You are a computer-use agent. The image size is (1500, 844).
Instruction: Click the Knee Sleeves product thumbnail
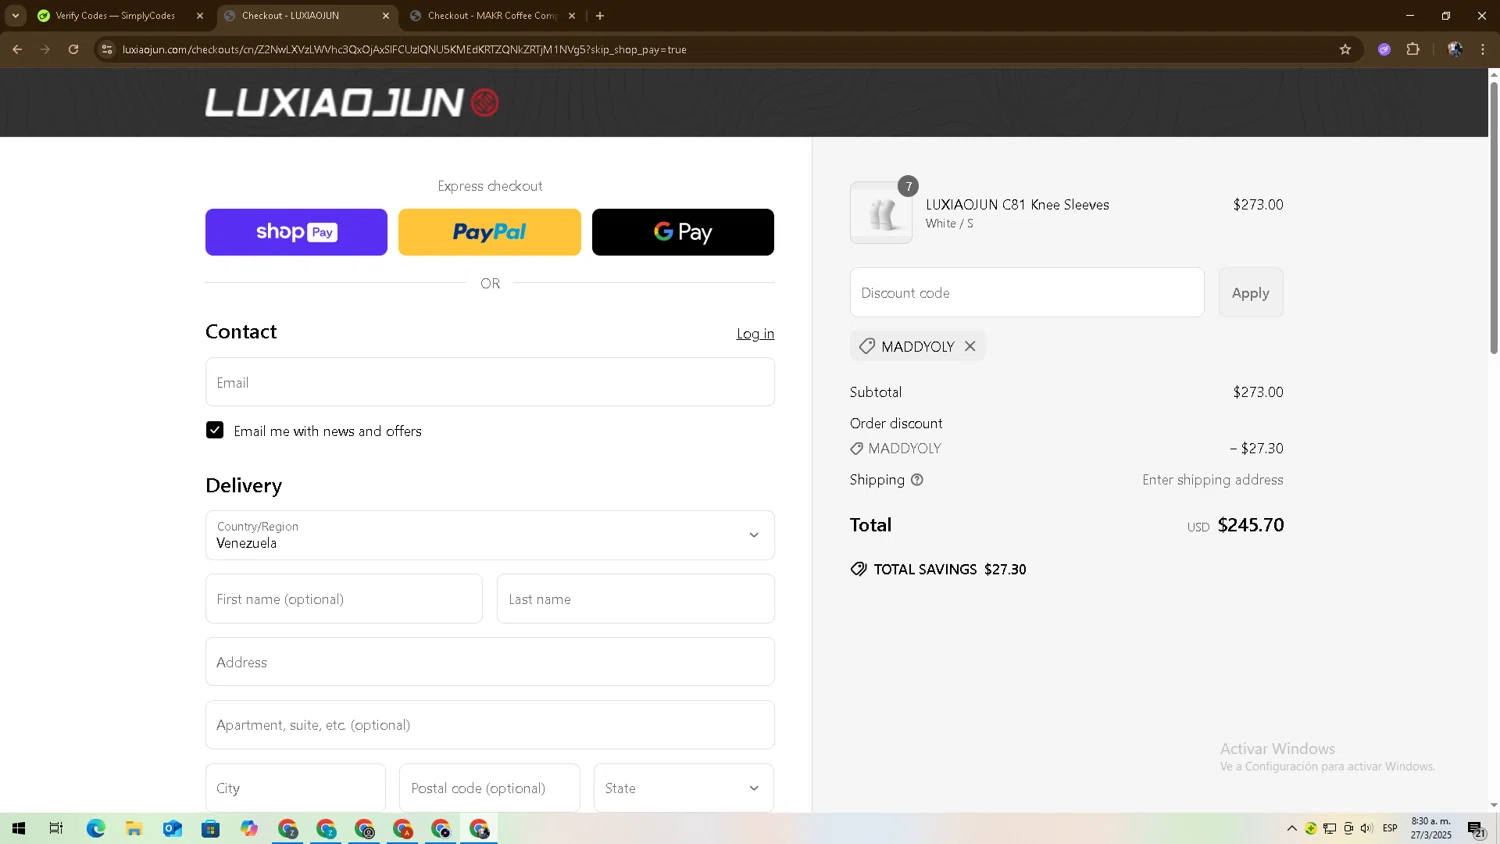[881, 212]
